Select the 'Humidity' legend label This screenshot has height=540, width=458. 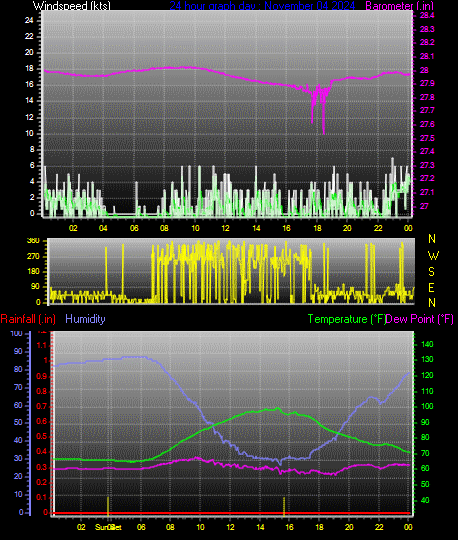tap(85, 319)
